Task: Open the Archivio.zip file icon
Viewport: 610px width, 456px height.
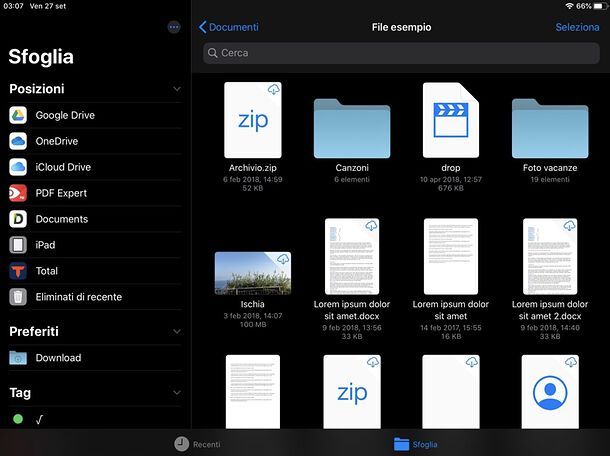Action: 253,120
